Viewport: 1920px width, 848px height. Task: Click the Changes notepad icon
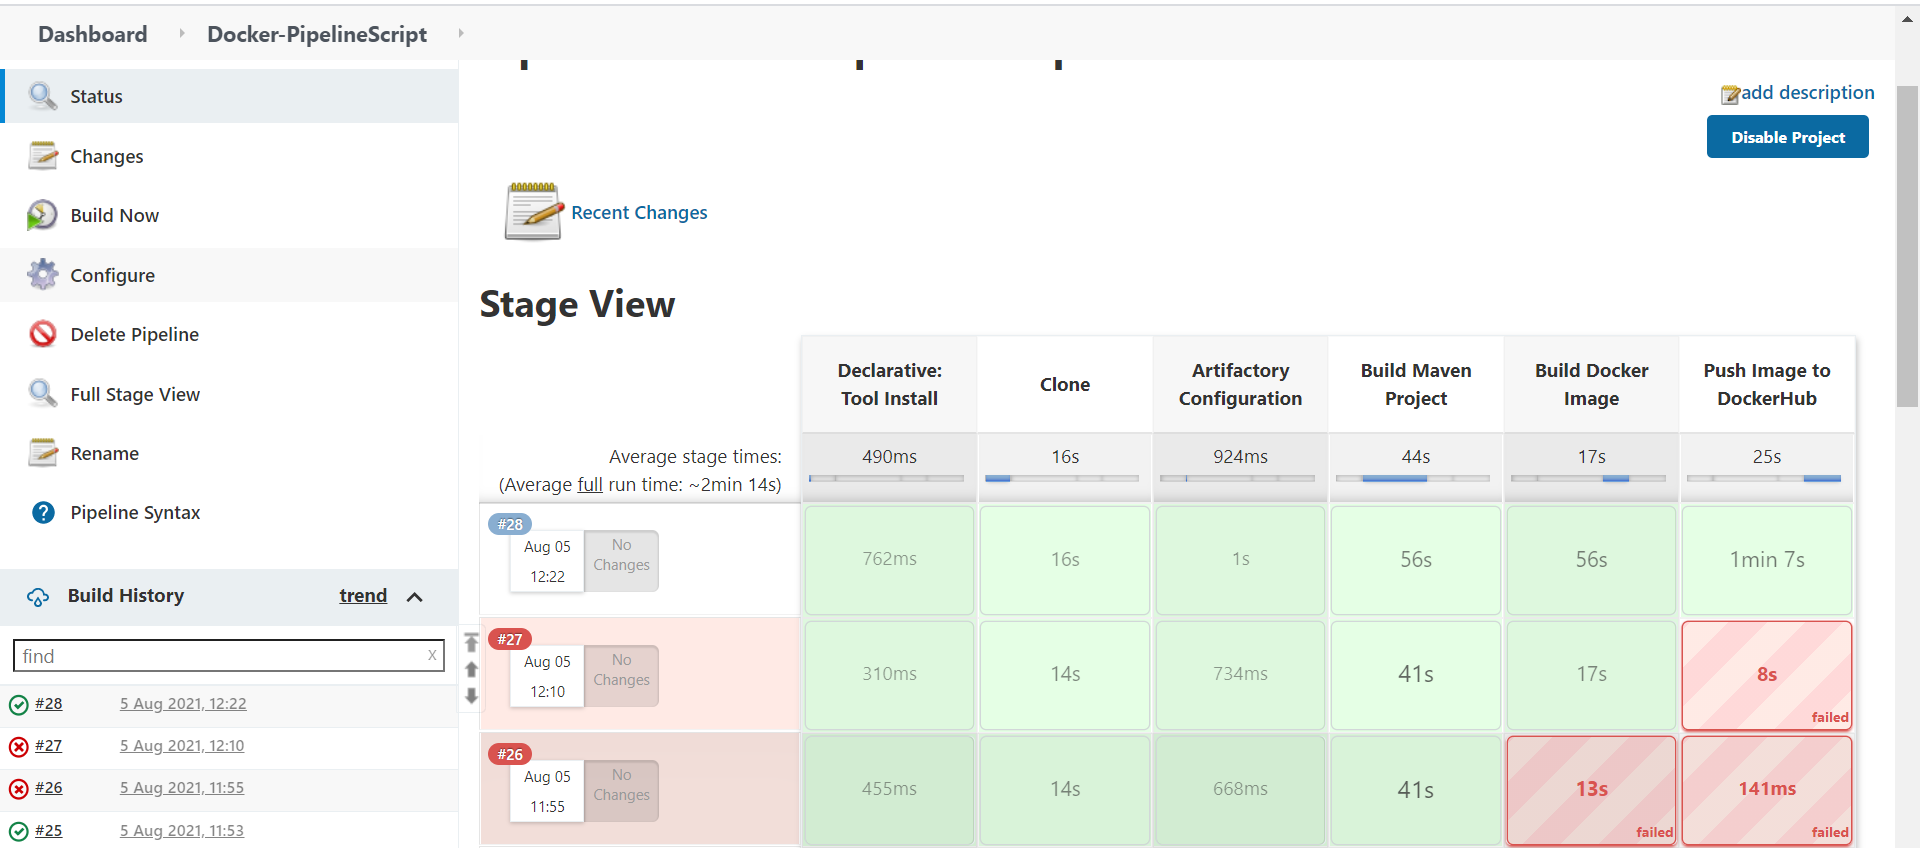42,156
